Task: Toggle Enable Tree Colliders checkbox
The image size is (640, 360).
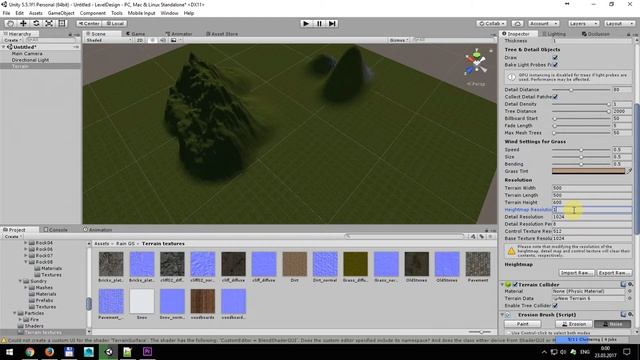Action: [x=555, y=305]
